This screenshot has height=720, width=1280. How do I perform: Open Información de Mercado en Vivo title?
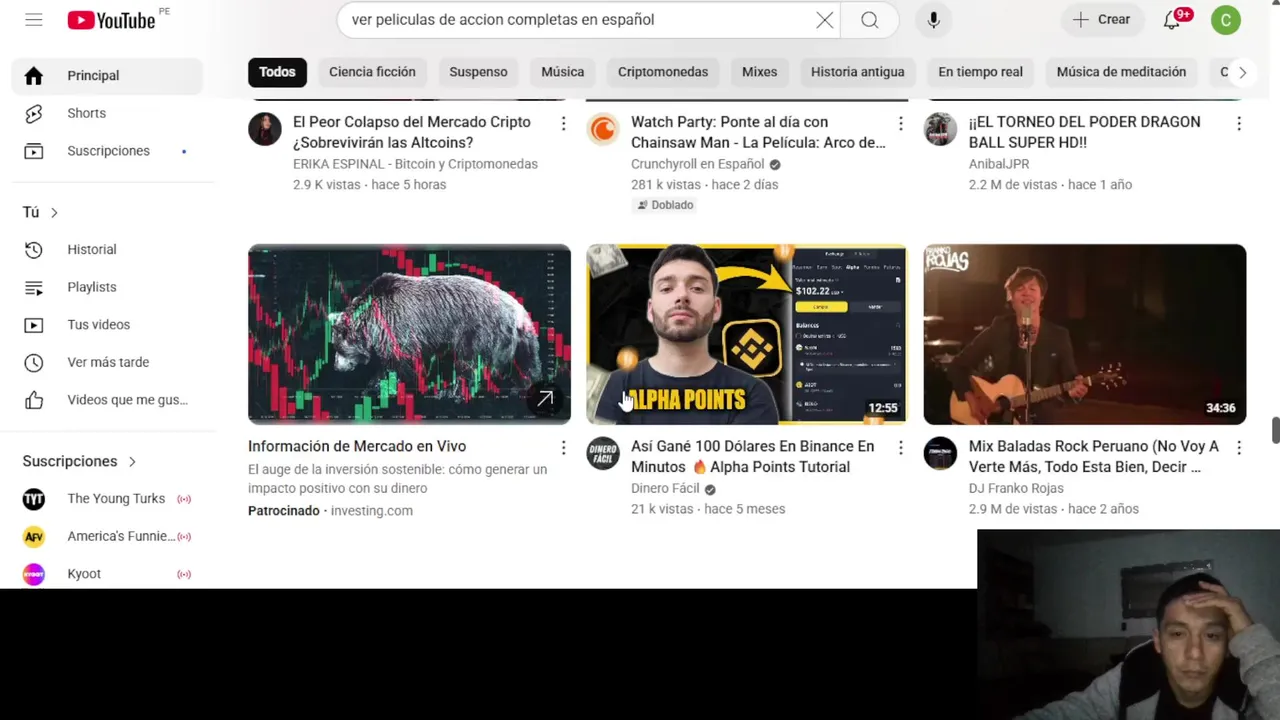point(357,446)
